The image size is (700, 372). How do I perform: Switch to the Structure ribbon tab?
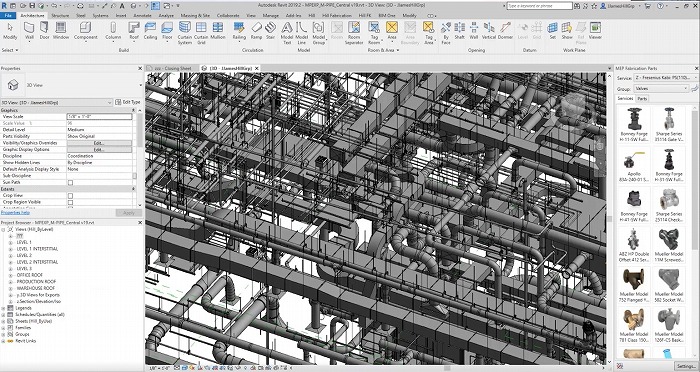[x=60, y=15]
